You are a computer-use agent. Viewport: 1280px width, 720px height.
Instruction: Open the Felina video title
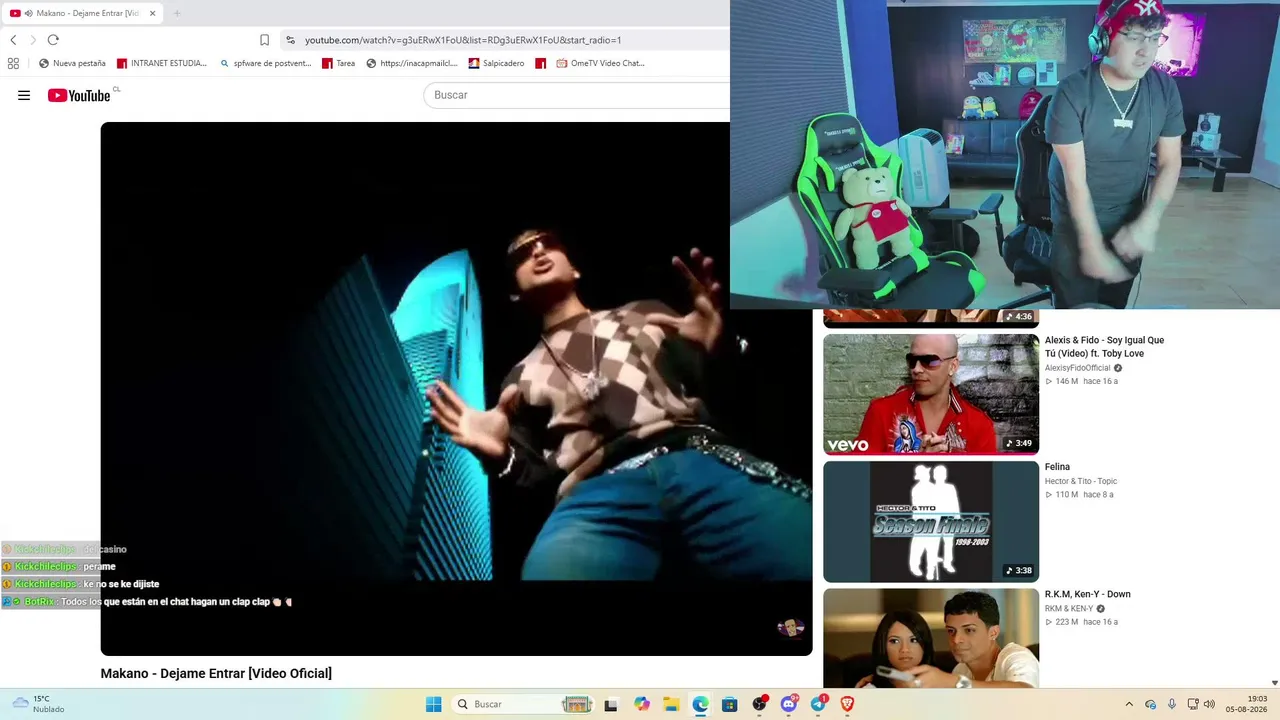tap(1057, 467)
